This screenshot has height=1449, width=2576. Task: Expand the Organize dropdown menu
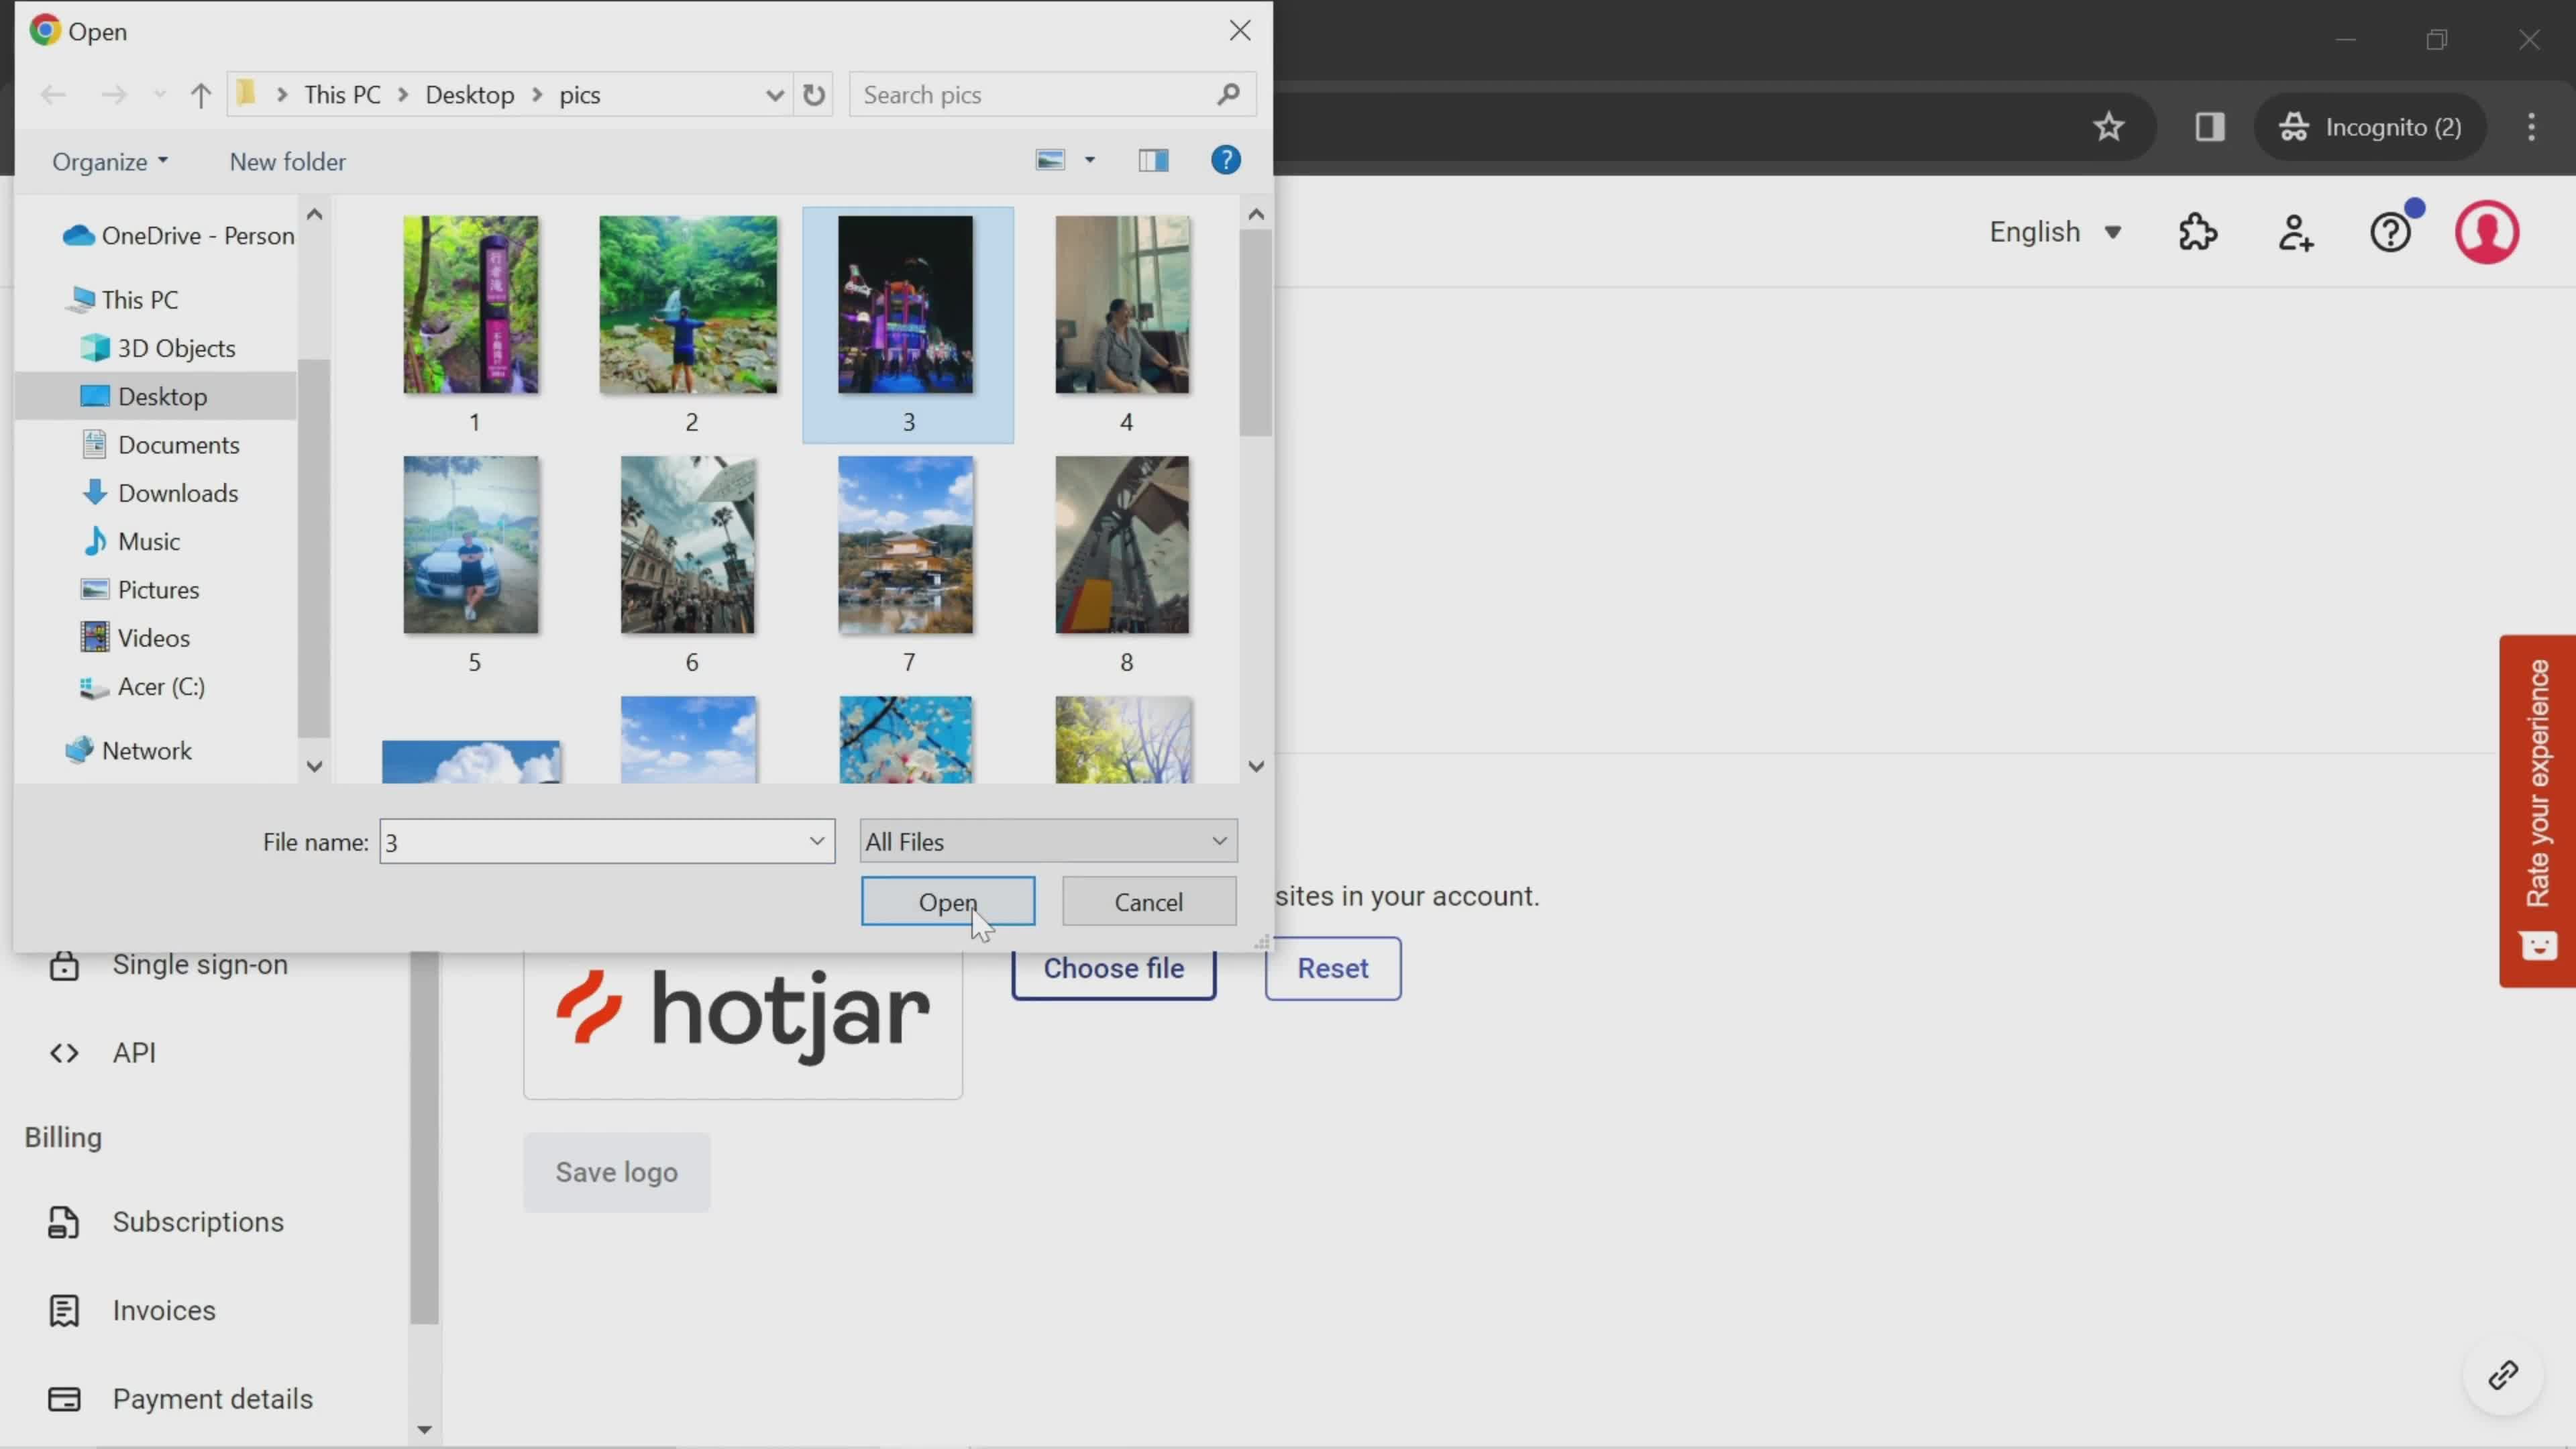click(x=110, y=161)
